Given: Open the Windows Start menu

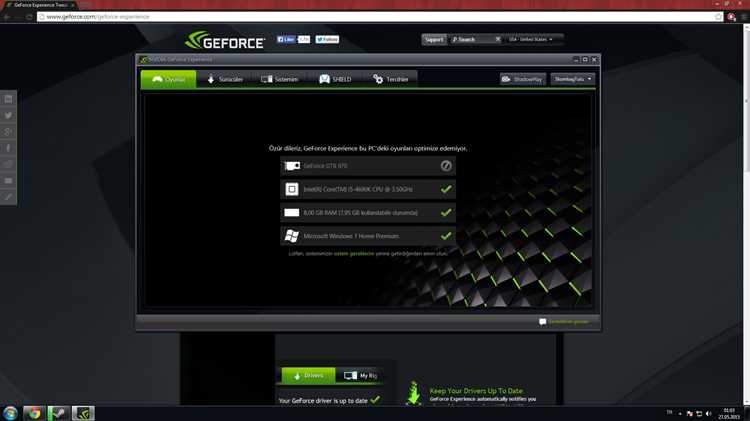Looking at the screenshot, I should [x=11, y=413].
